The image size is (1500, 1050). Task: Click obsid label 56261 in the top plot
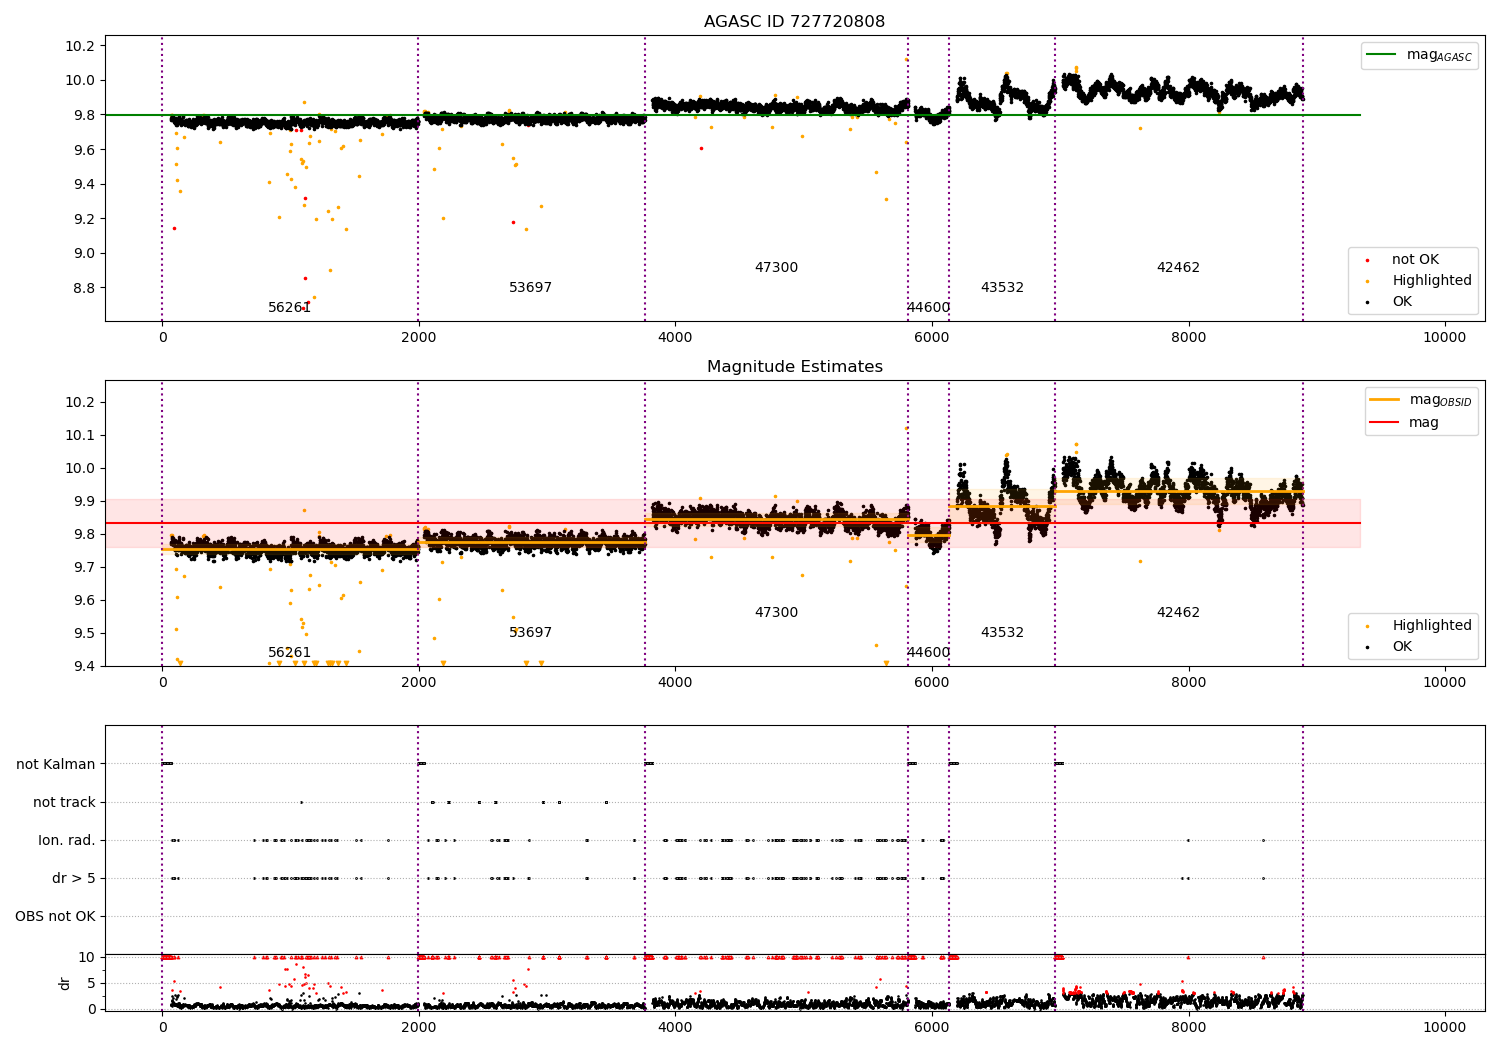click(289, 308)
